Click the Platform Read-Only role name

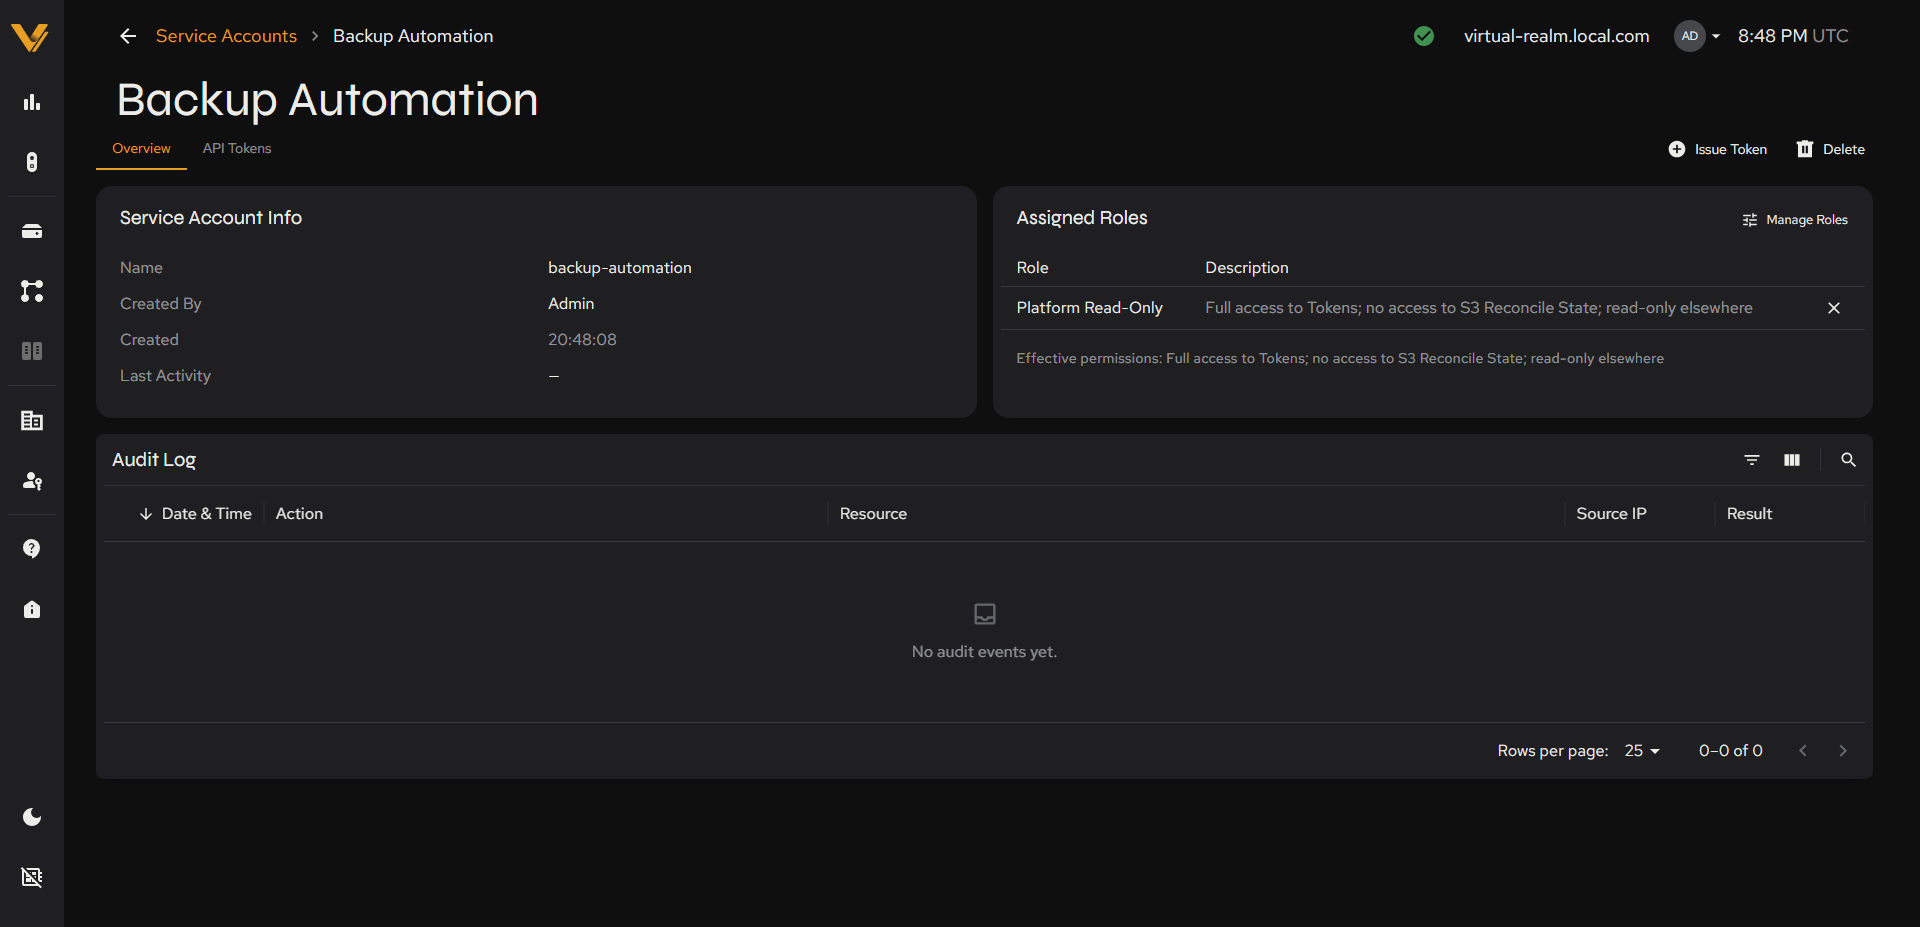pos(1089,308)
